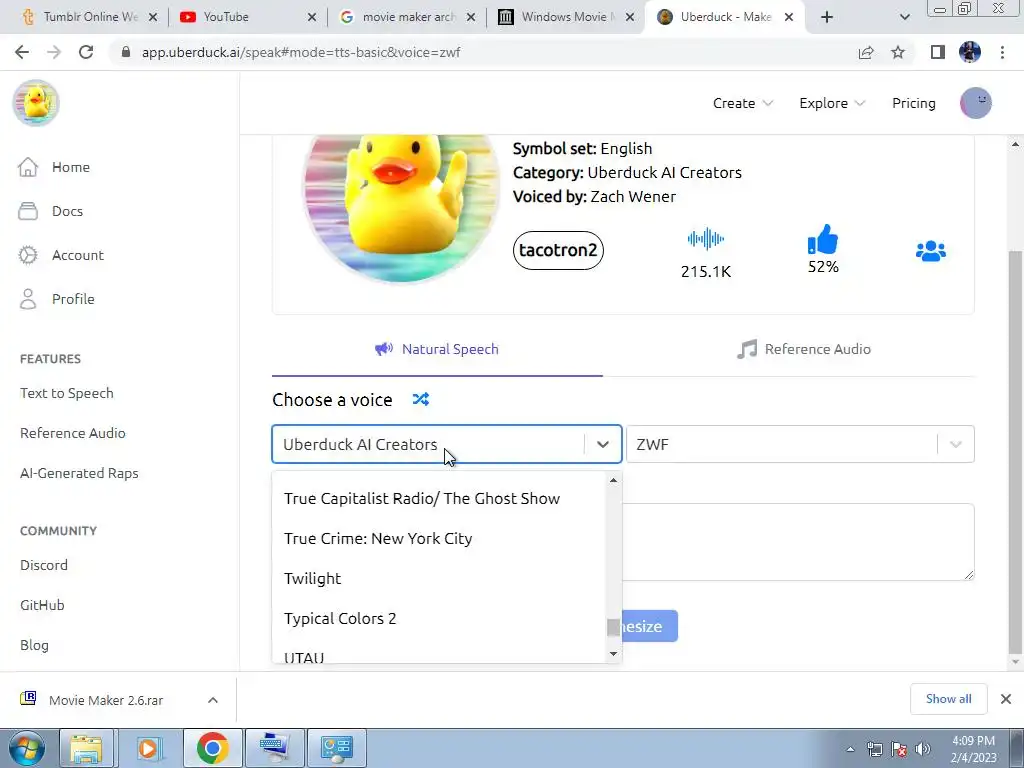Switch to the YouTube browser tab
The height and width of the screenshot is (768, 1024).
[247, 17]
